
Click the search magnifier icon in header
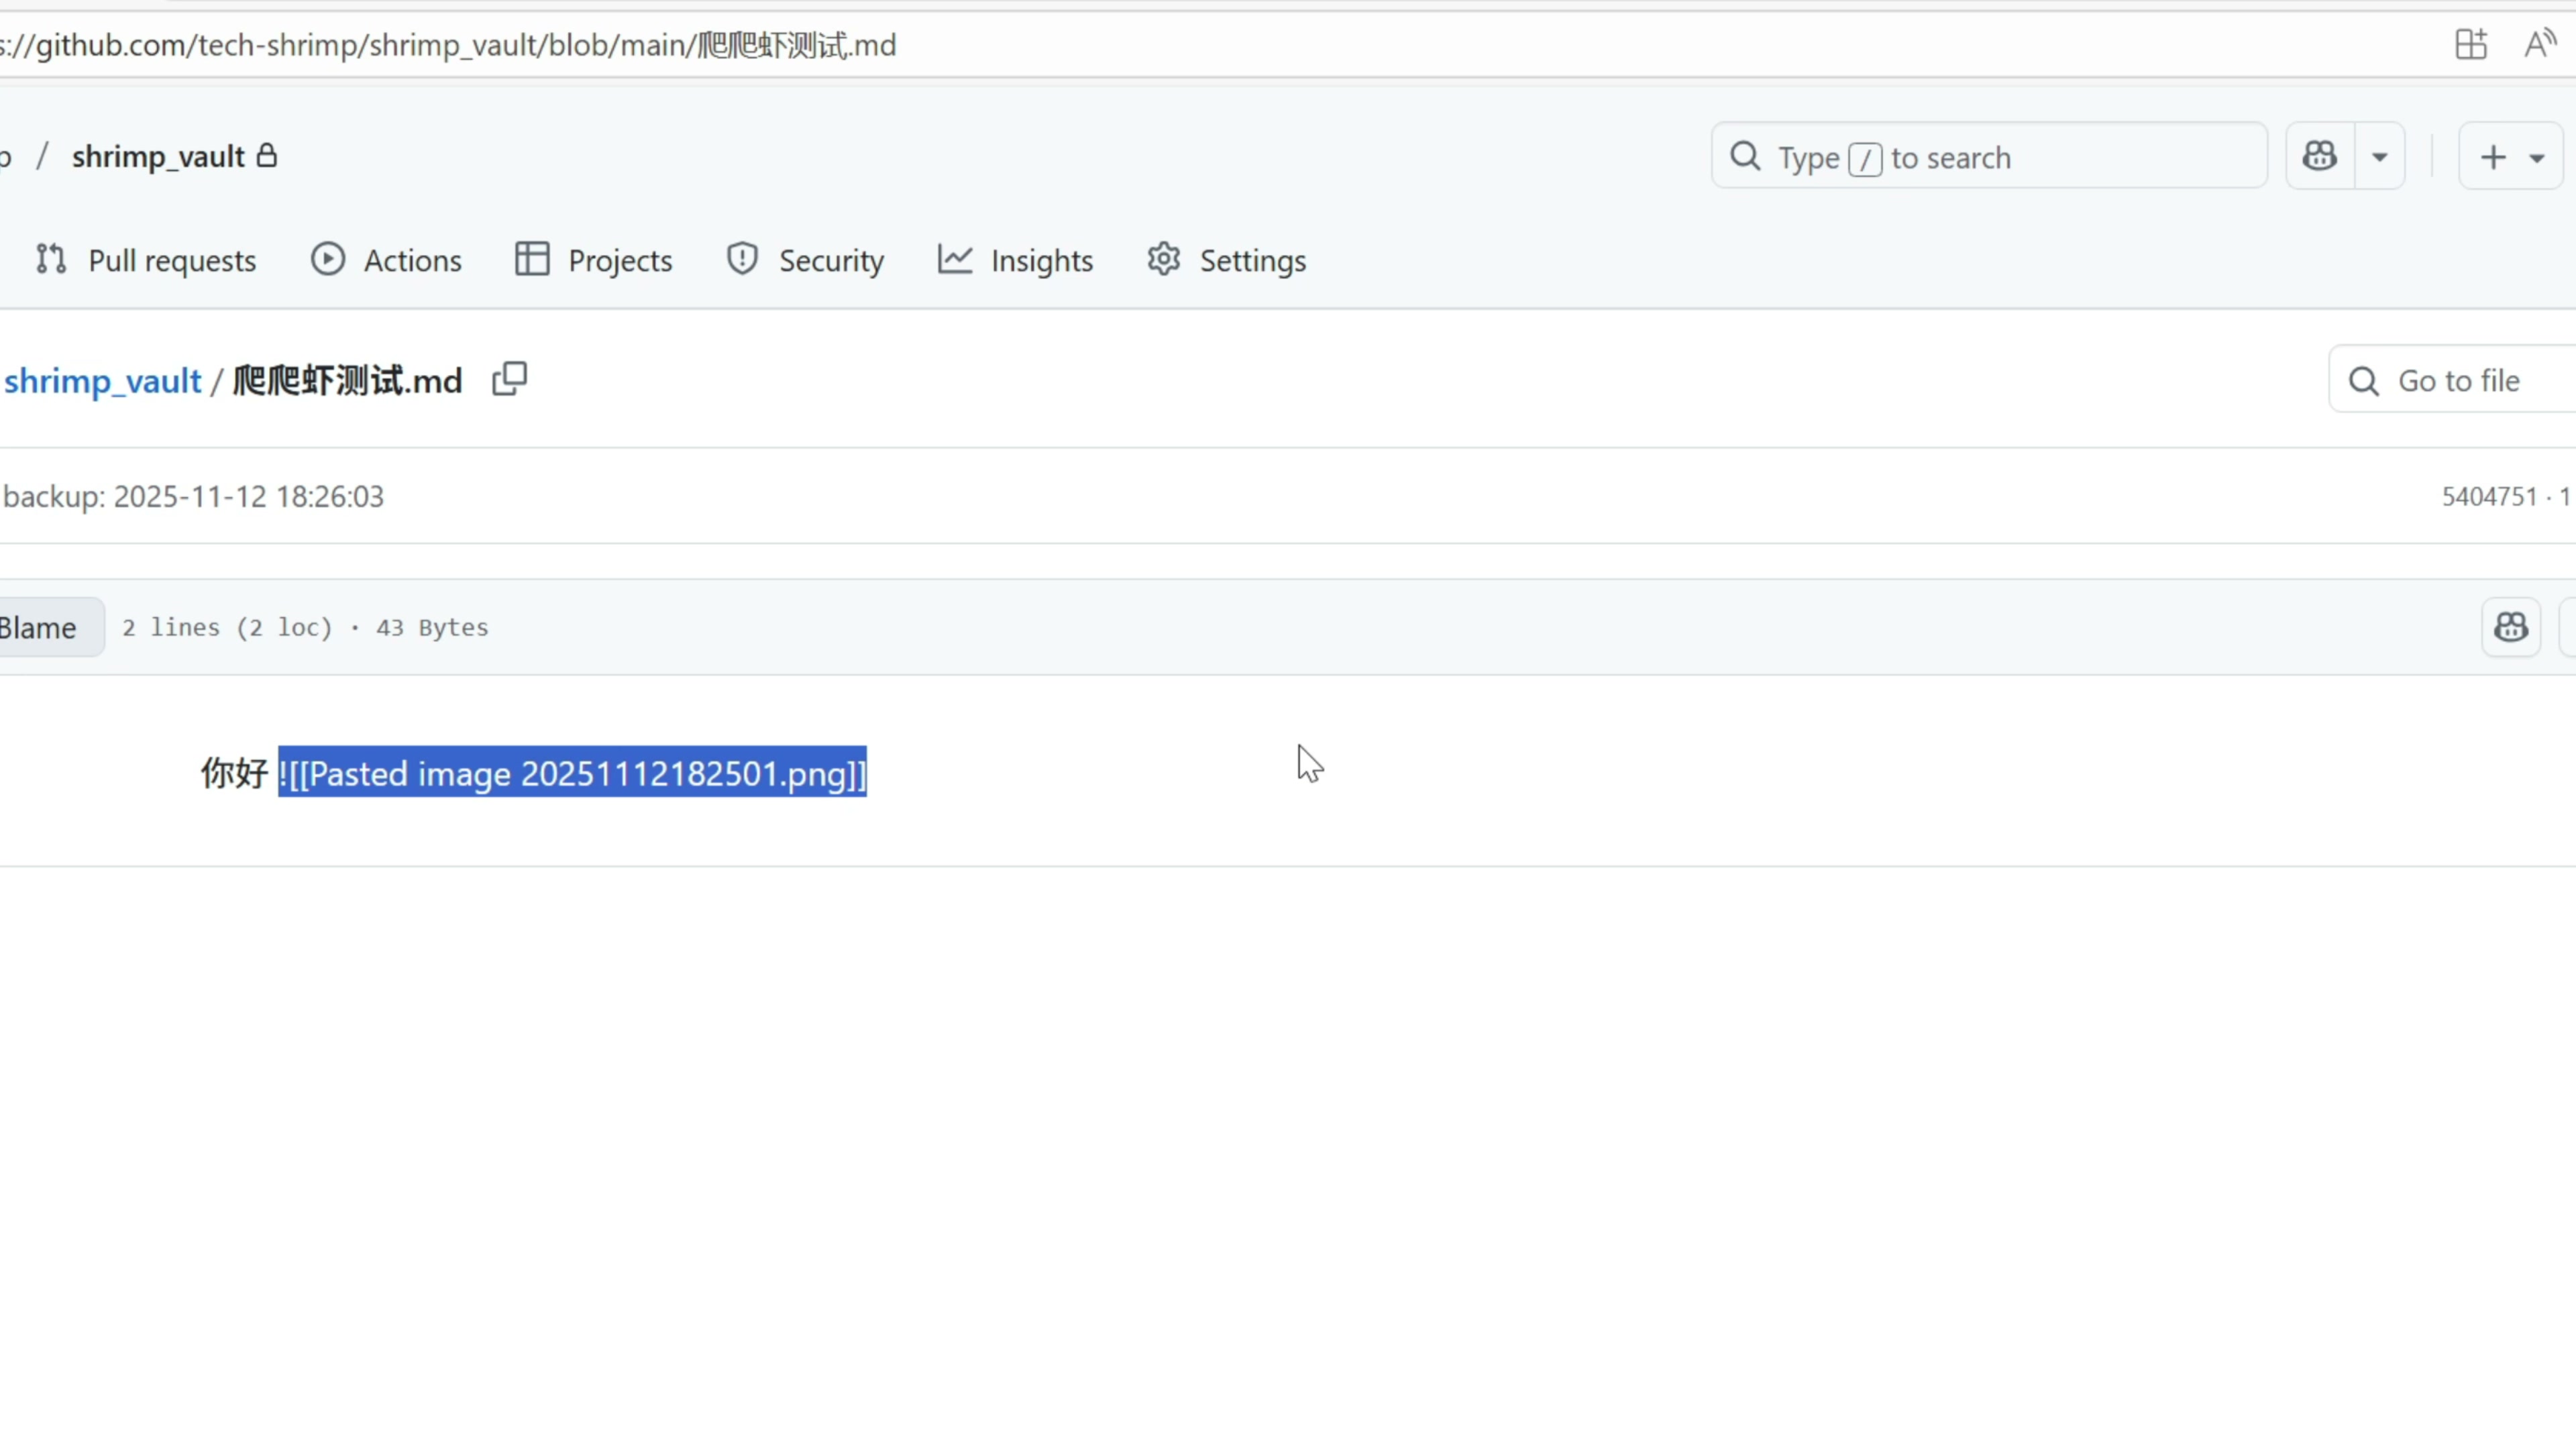(x=1745, y=157)
